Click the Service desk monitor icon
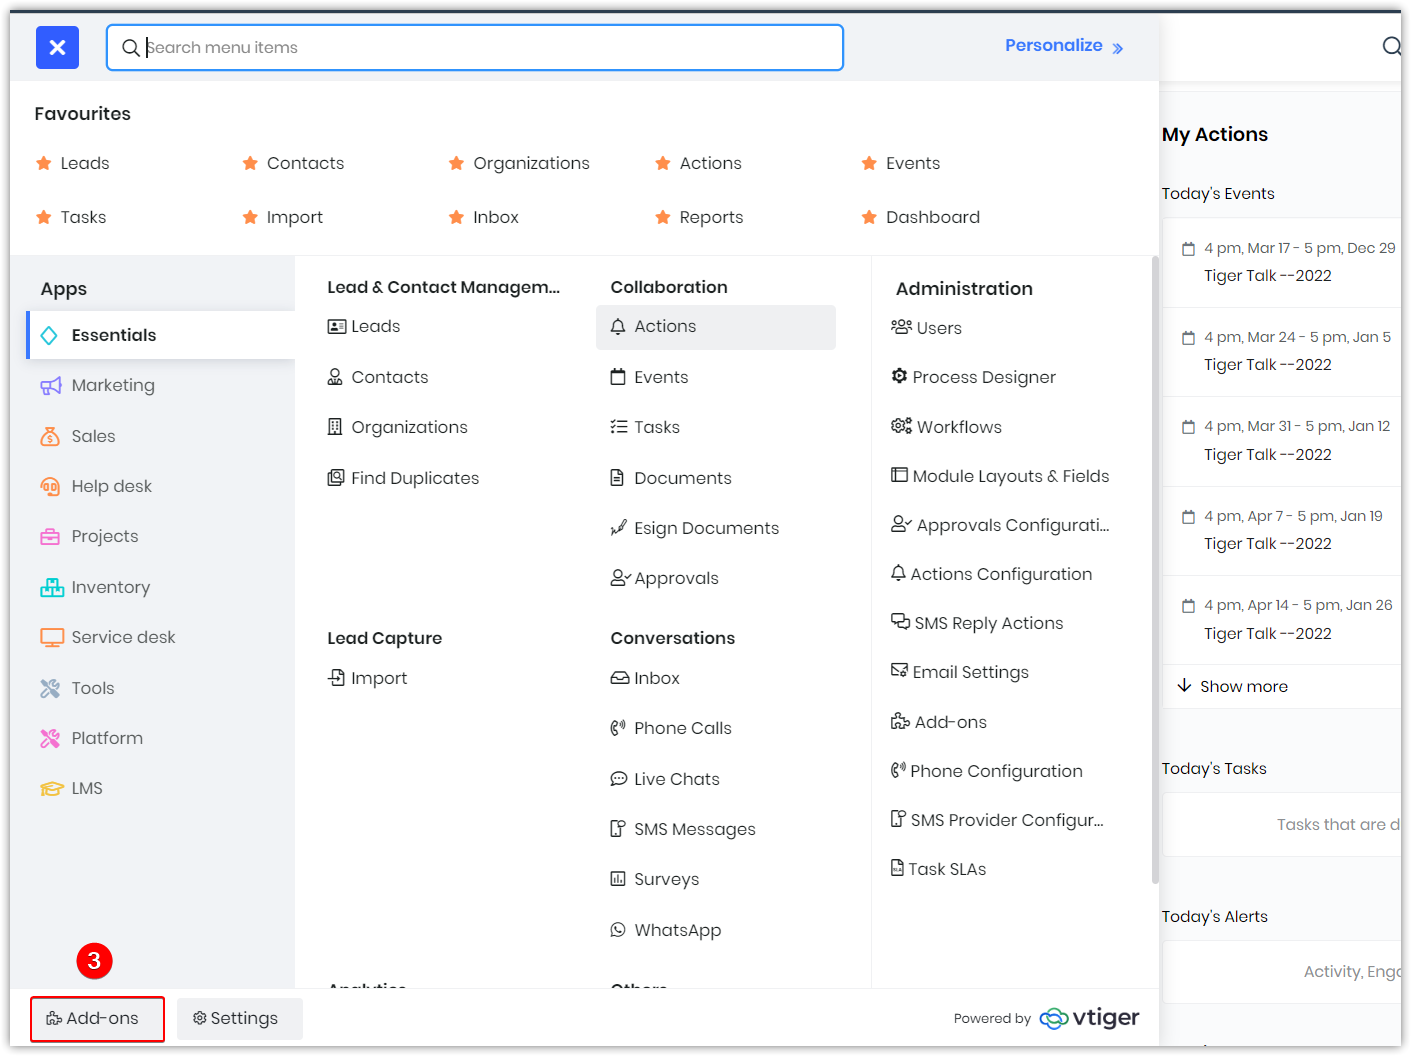This screenshot has height=1056, width=1411. 51,637
